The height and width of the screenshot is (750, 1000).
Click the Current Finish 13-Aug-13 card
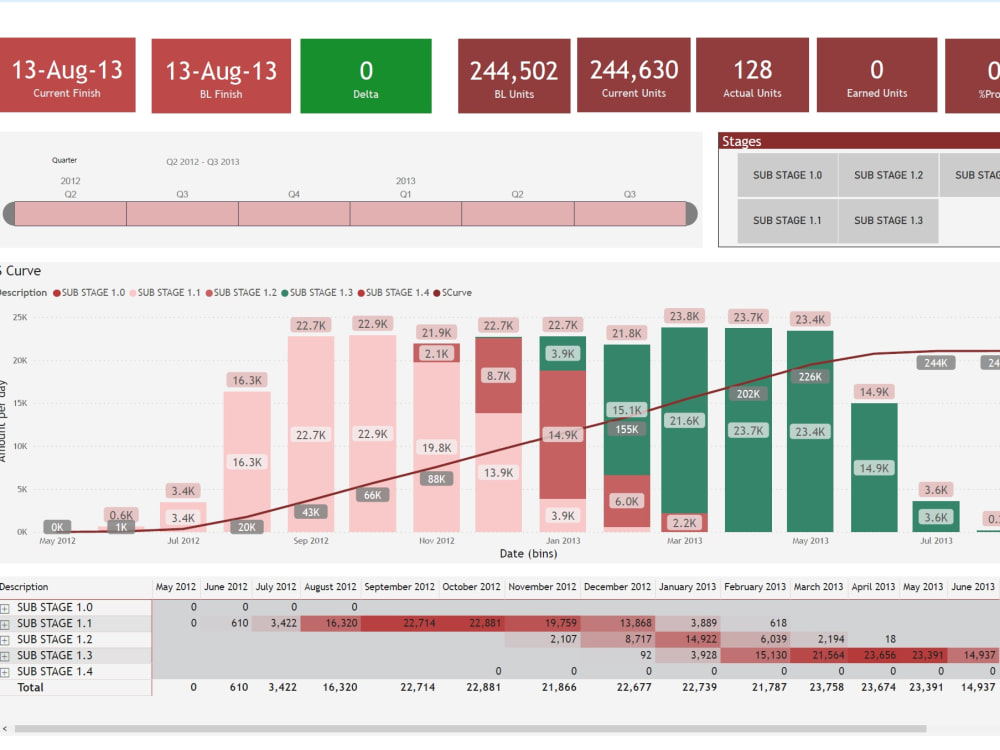pyautogui.click(x=67, y=75)
